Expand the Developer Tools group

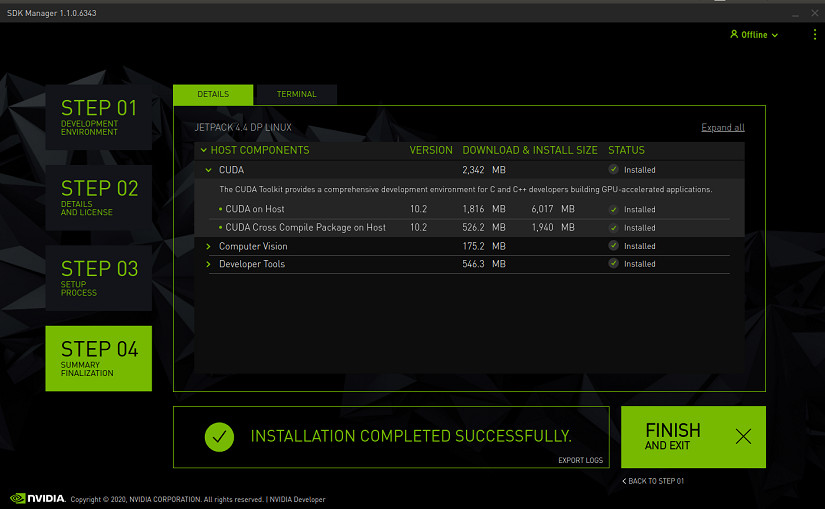coord(208,264)
